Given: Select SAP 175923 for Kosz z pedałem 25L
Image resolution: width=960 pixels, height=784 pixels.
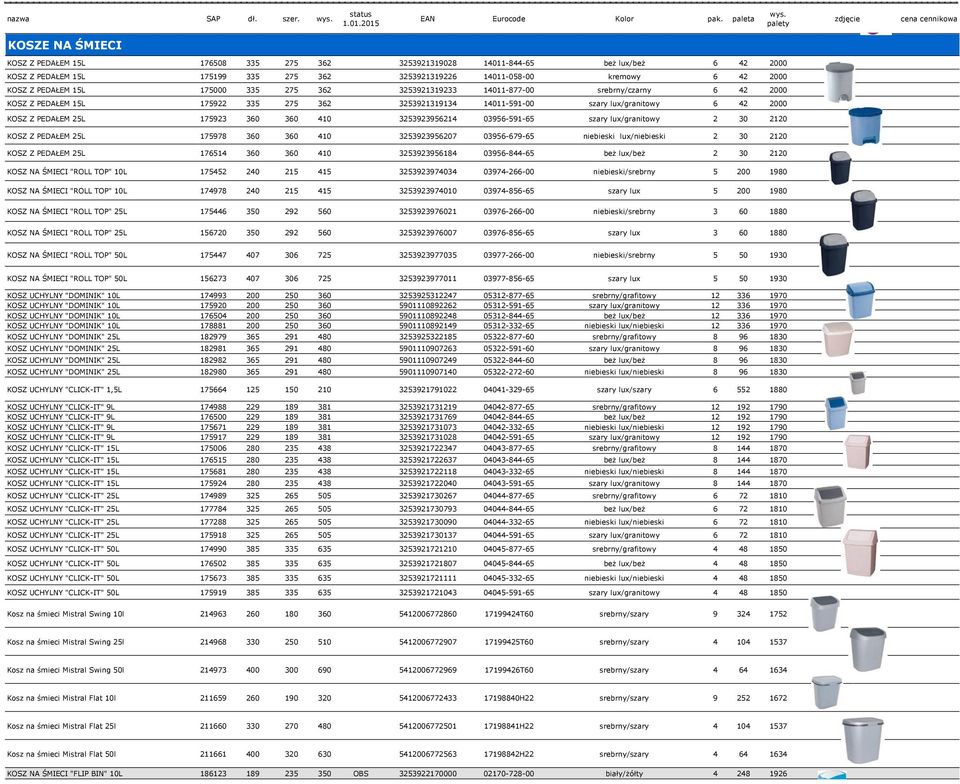Looking at the screenshot, I should (213, 119).
